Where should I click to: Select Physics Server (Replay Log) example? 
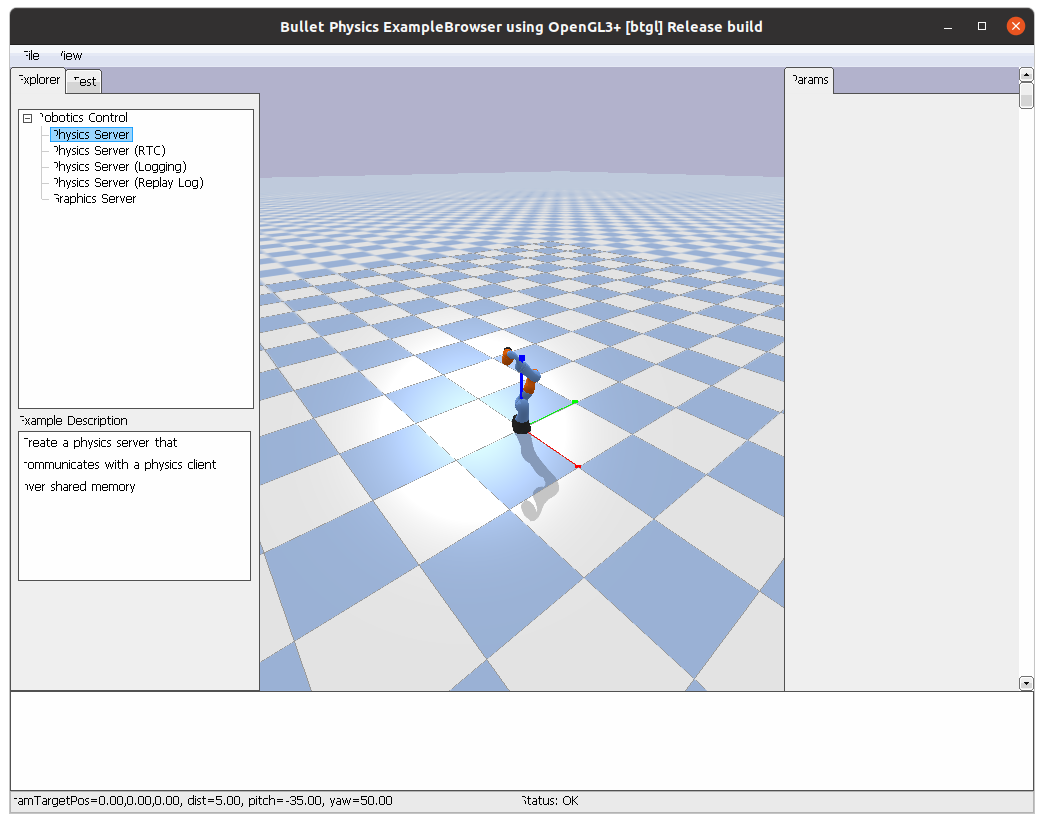pyautogui.click(x=129, y=182)
